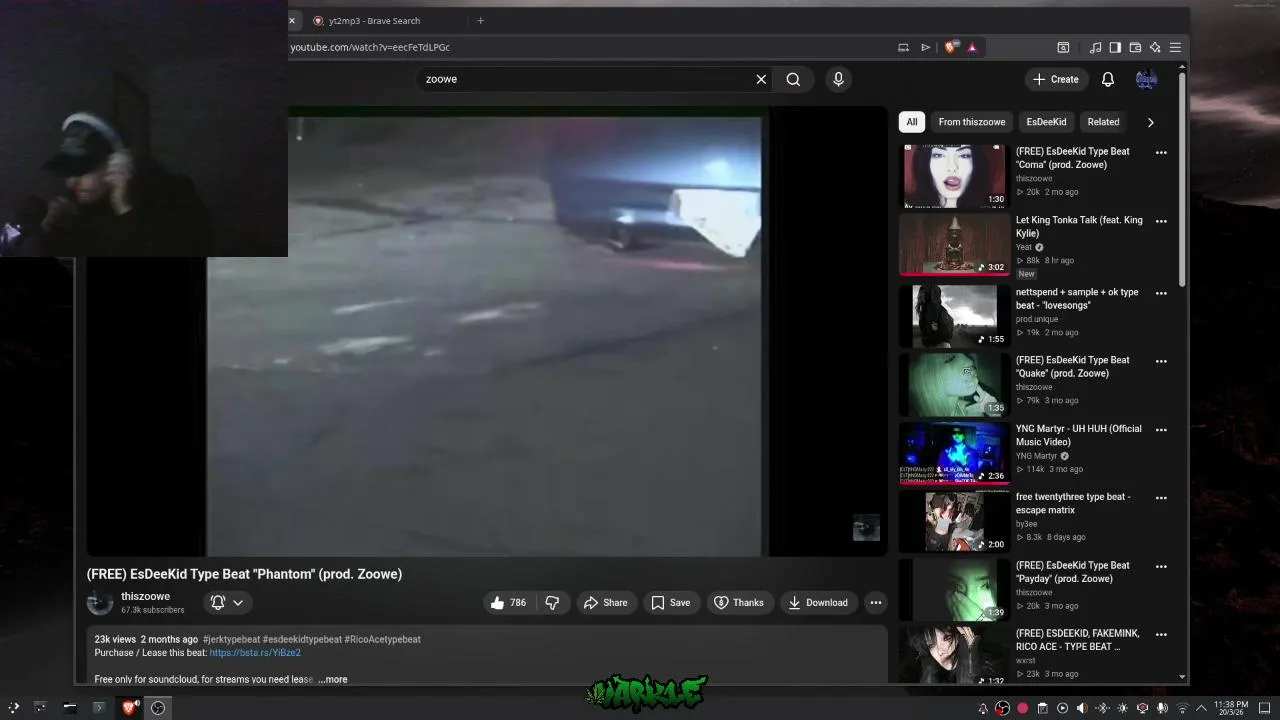Open the "Coma" type beat thumbnail

(954, 176)
